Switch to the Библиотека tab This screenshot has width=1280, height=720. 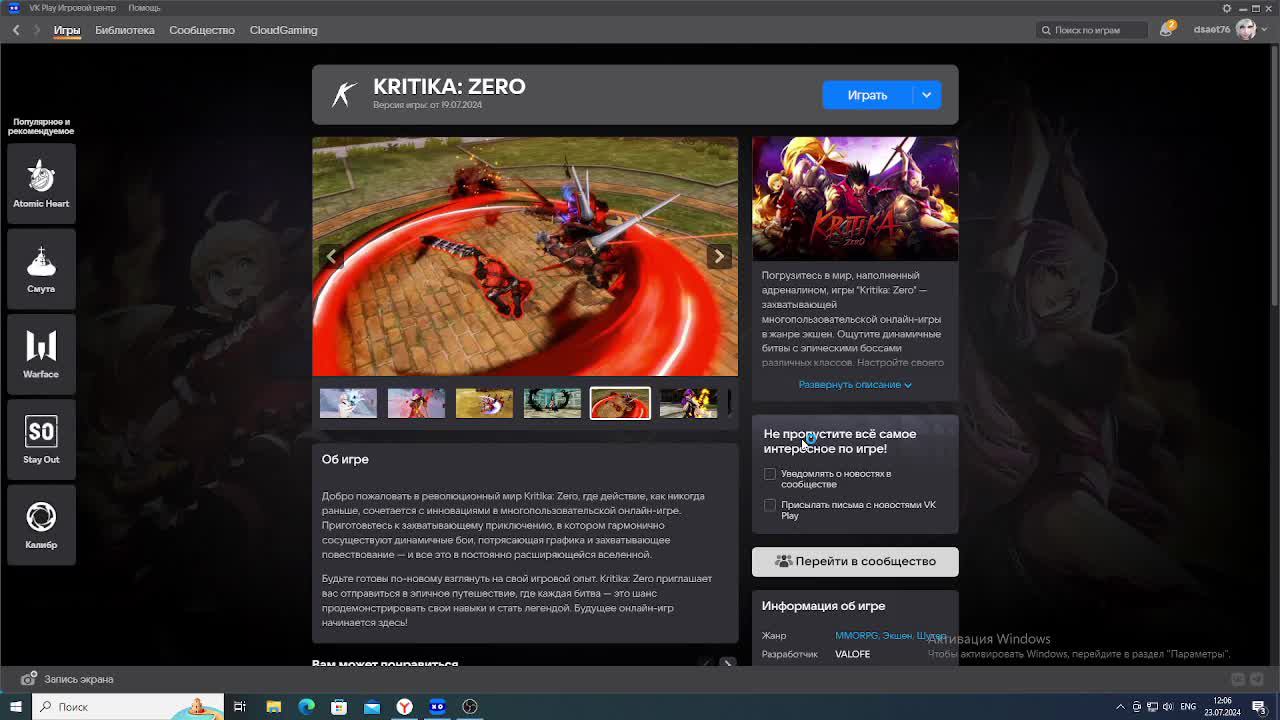click(125, 30)
